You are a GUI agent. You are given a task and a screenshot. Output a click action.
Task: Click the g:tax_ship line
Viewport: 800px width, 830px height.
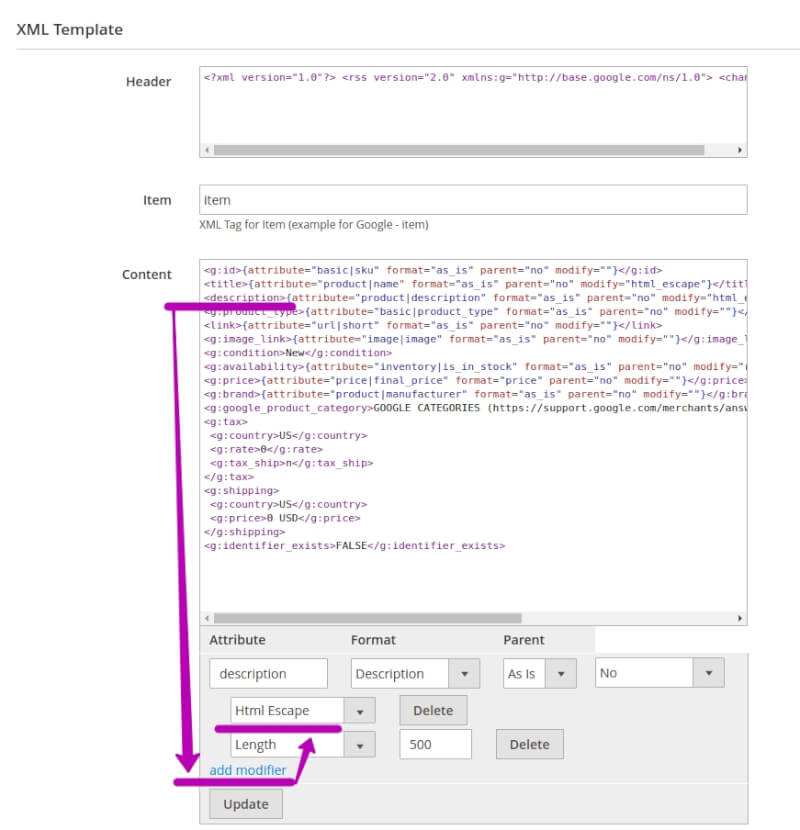point(291,463)
